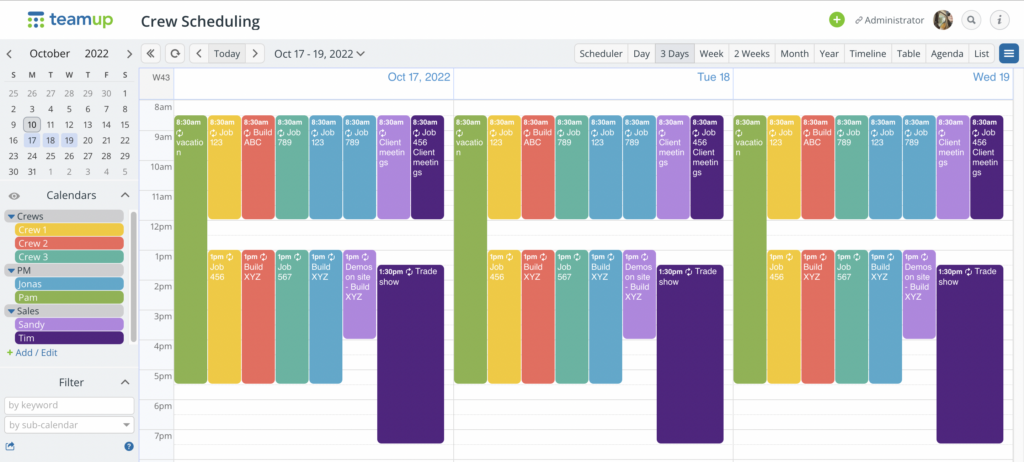This screenshot has width=1024, height=462.
Task: Click the teamup logo
Action: pos(71,20)
